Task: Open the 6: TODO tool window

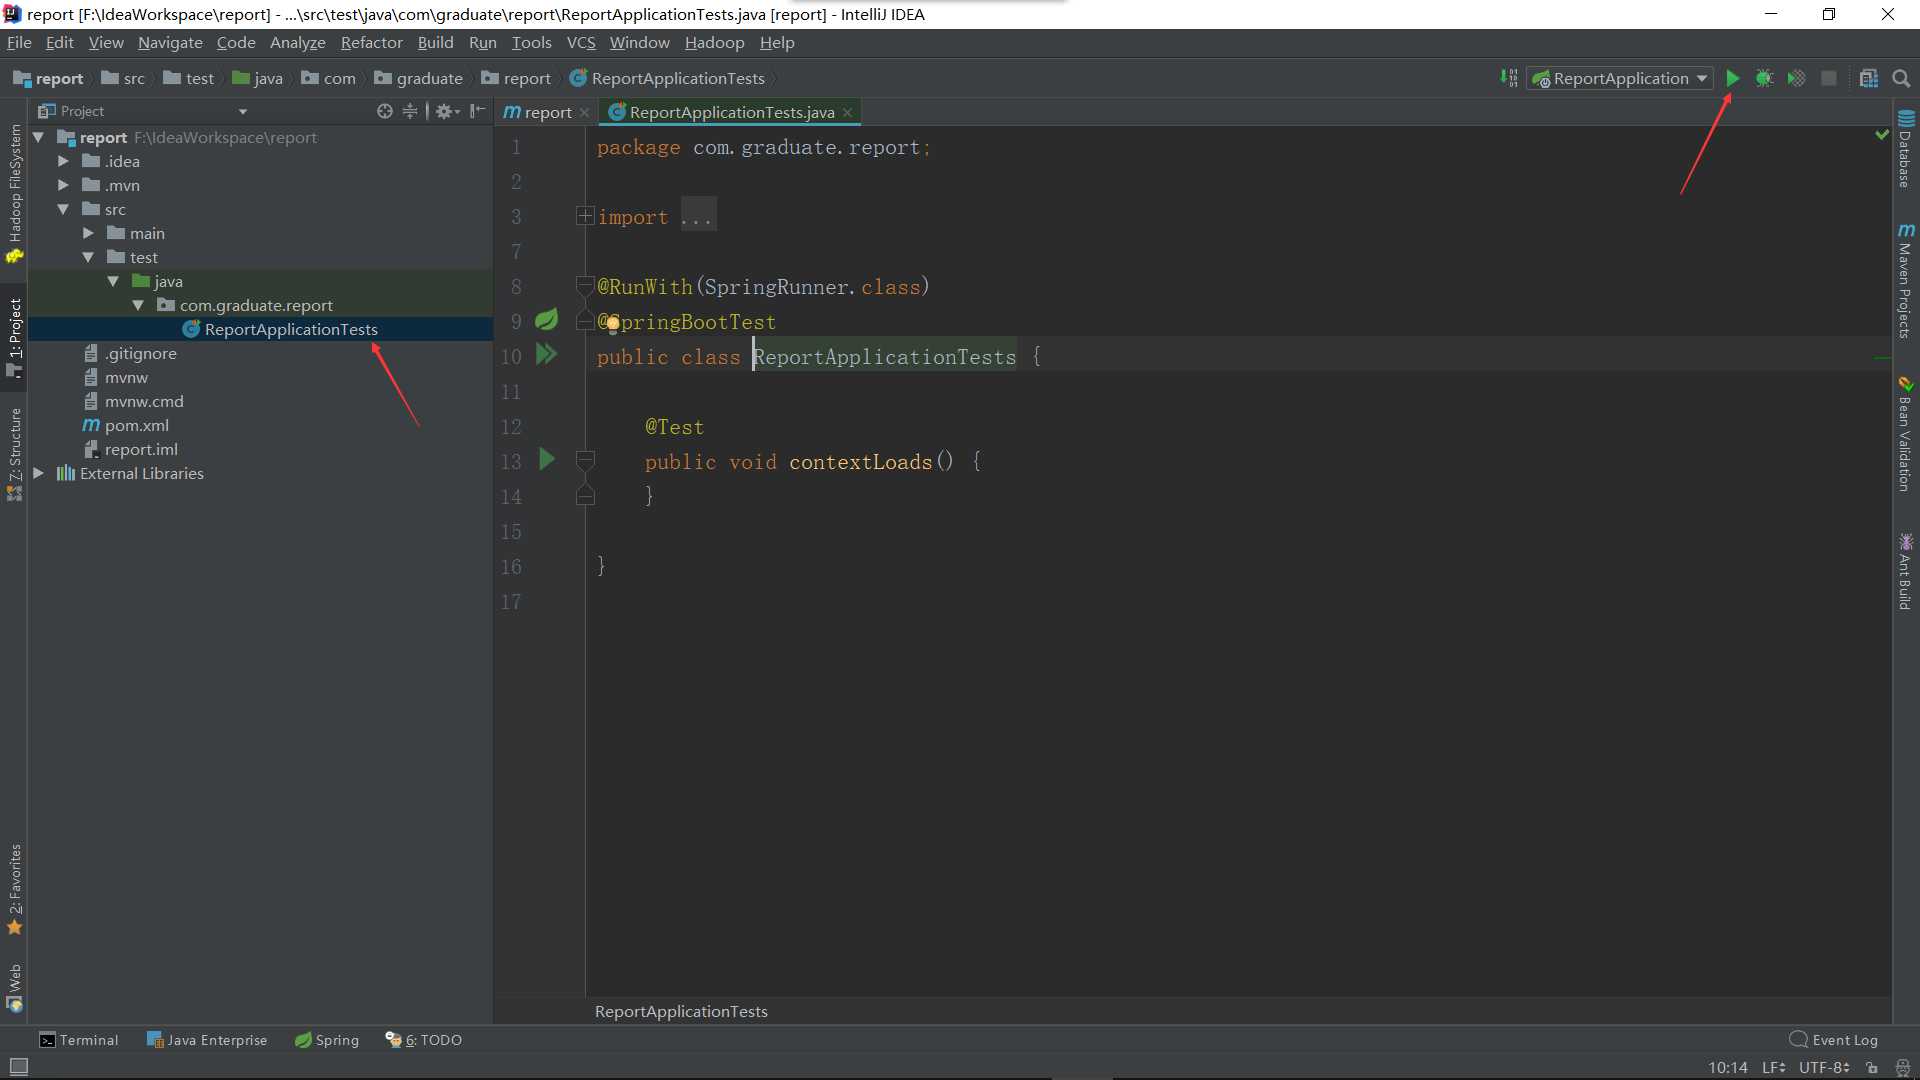Action: 424,1040
